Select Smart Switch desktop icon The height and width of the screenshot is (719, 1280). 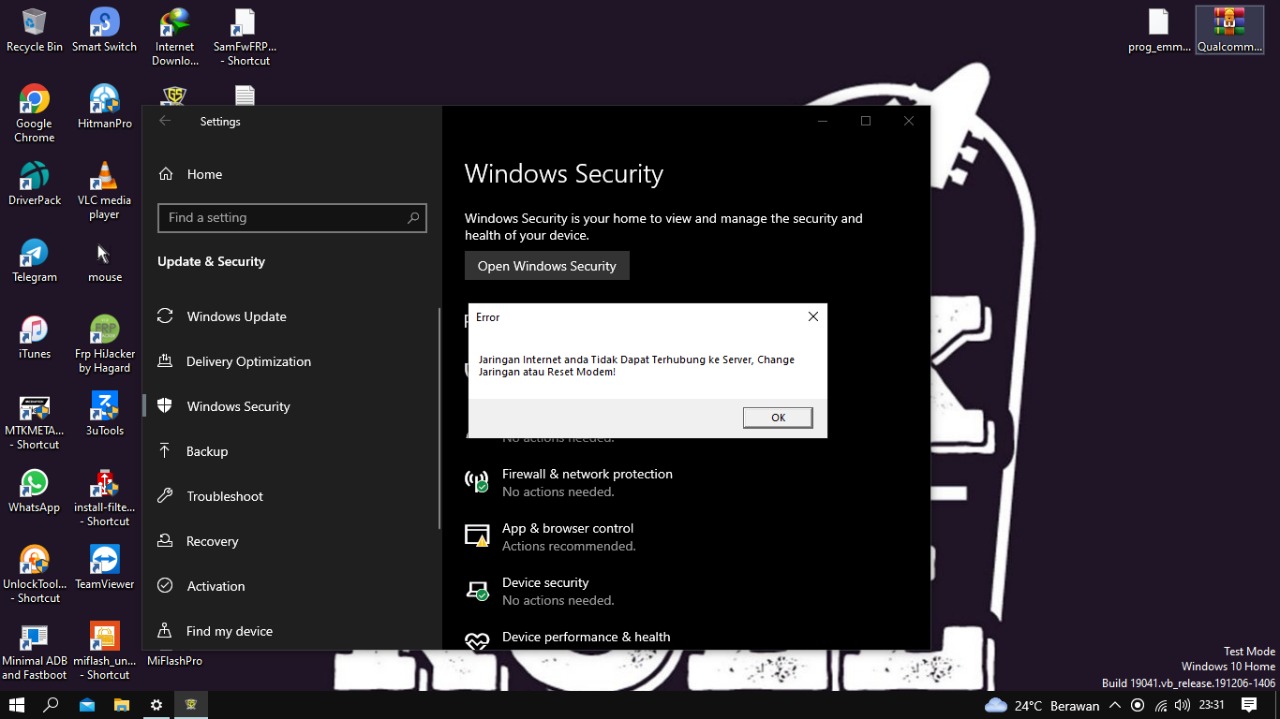(104, 31)
